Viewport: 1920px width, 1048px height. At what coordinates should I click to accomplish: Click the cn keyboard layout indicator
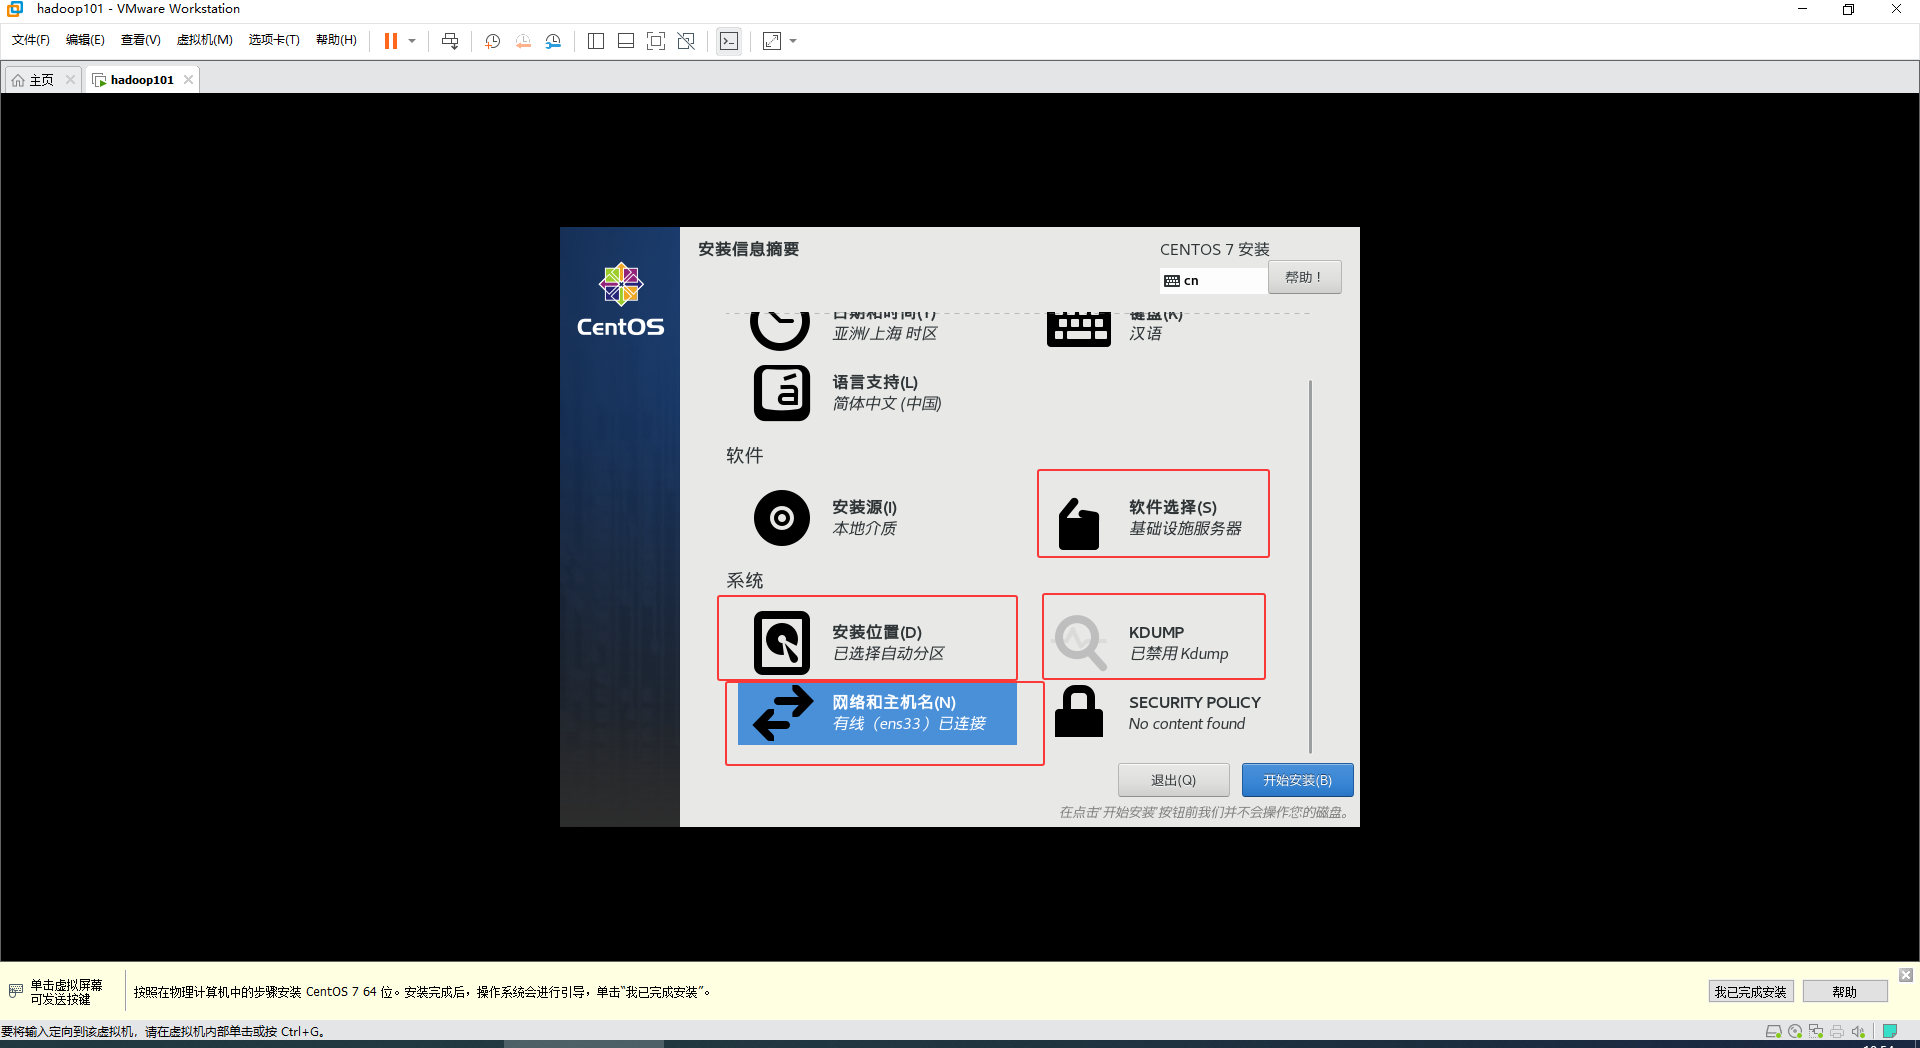coord(1214,281)
